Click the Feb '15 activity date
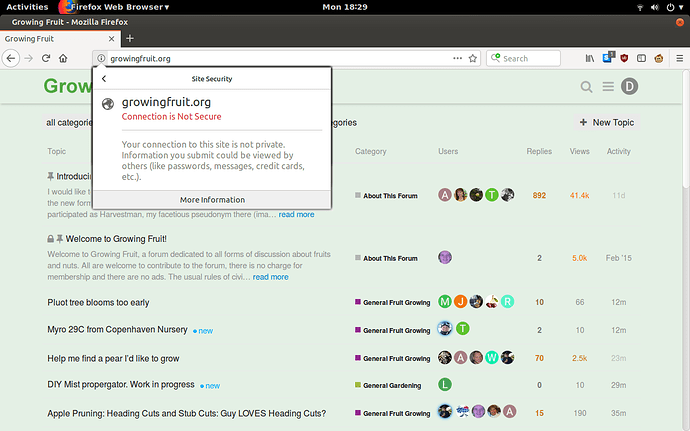This screenshot has width=690, height=431. point(618,258)
